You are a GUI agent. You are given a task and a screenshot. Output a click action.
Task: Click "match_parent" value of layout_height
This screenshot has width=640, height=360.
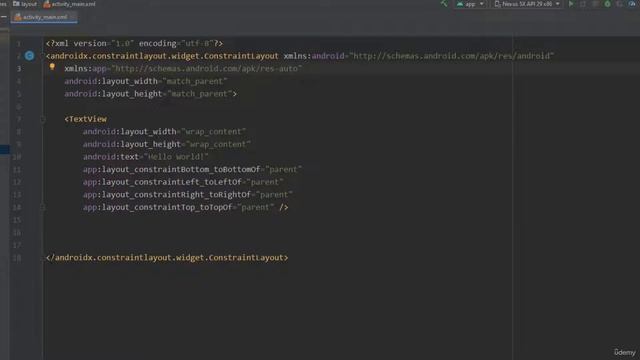[200, 94]
